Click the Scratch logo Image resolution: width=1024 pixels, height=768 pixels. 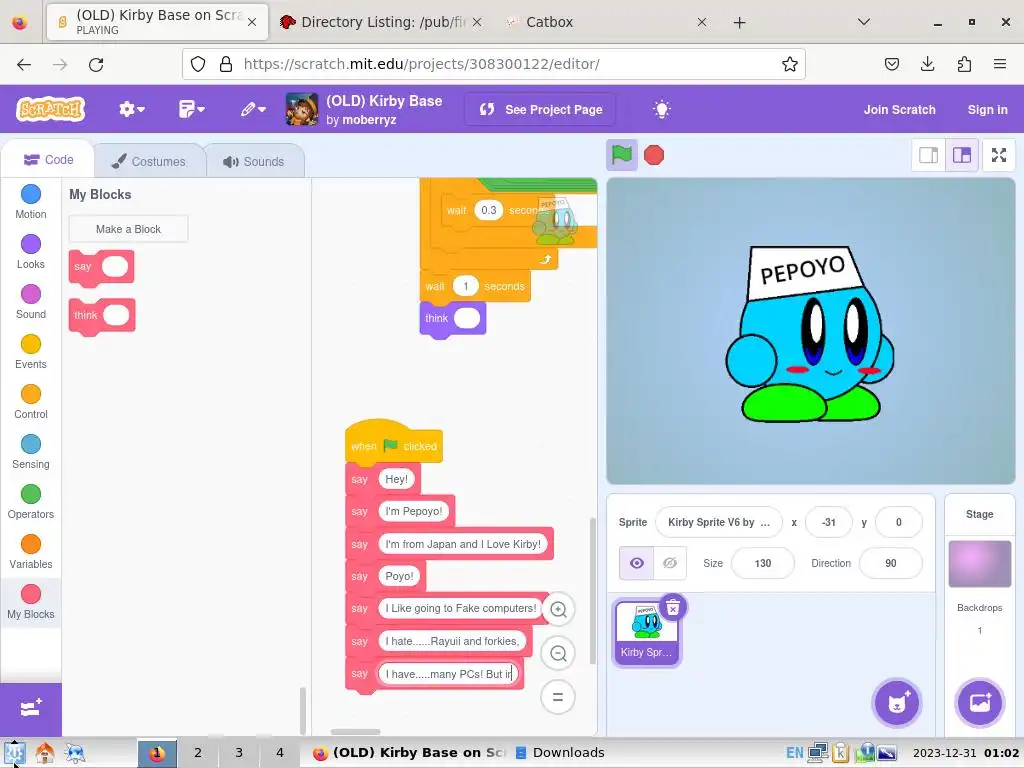click(x=51, y=109)
